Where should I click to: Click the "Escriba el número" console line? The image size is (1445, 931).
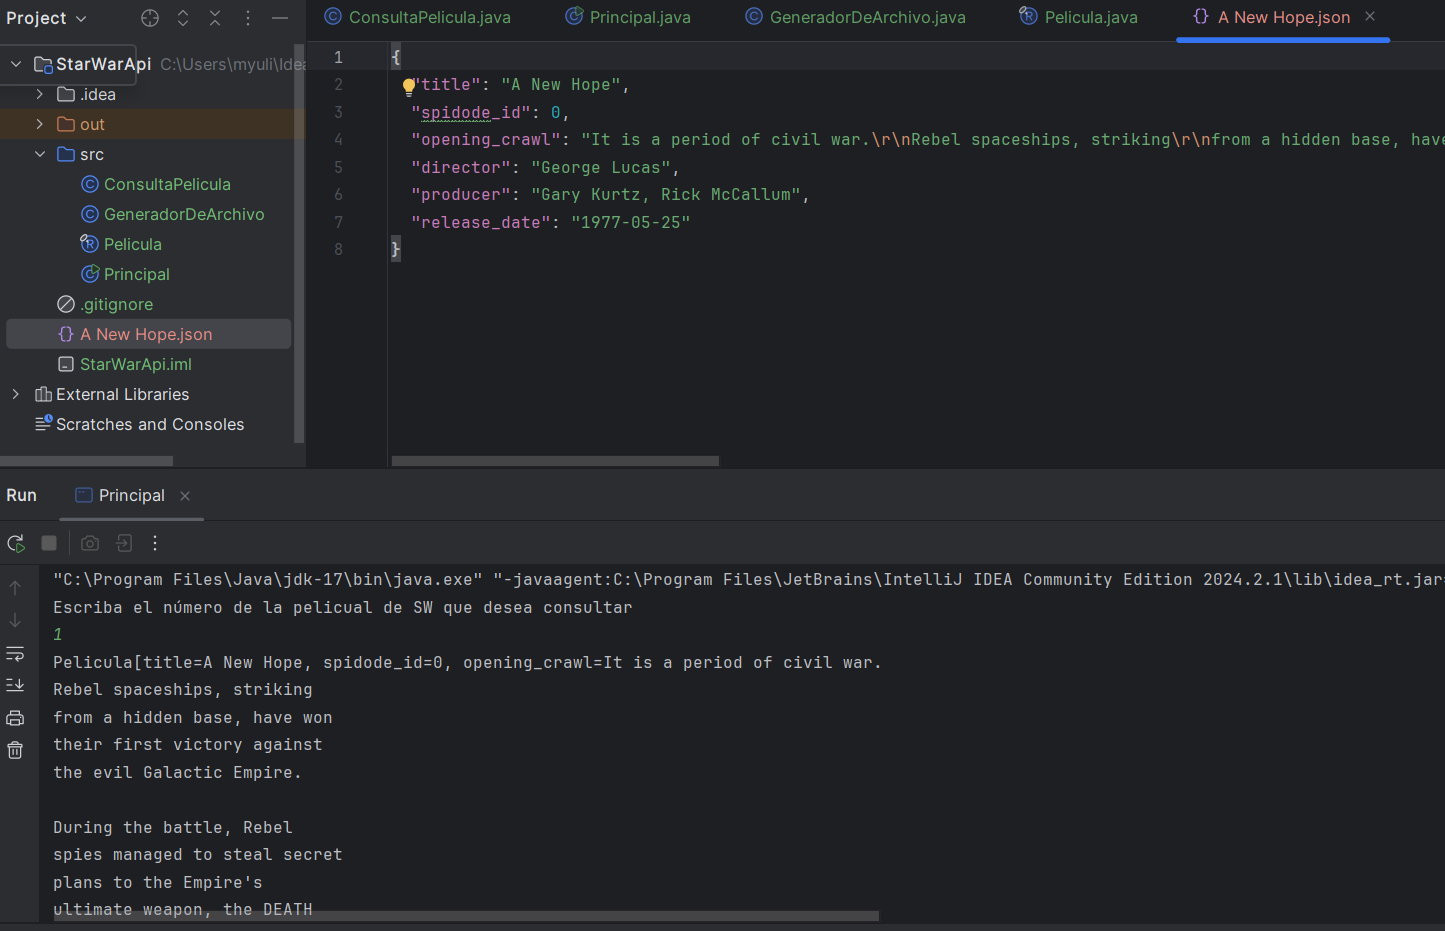[342, 608]
